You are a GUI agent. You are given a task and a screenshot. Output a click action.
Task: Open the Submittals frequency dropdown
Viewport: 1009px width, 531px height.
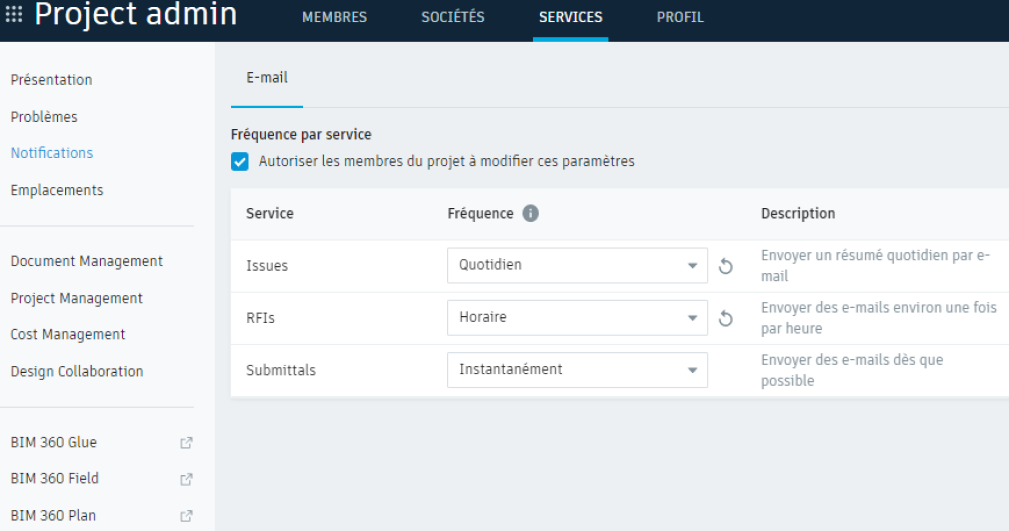(577, 370)
